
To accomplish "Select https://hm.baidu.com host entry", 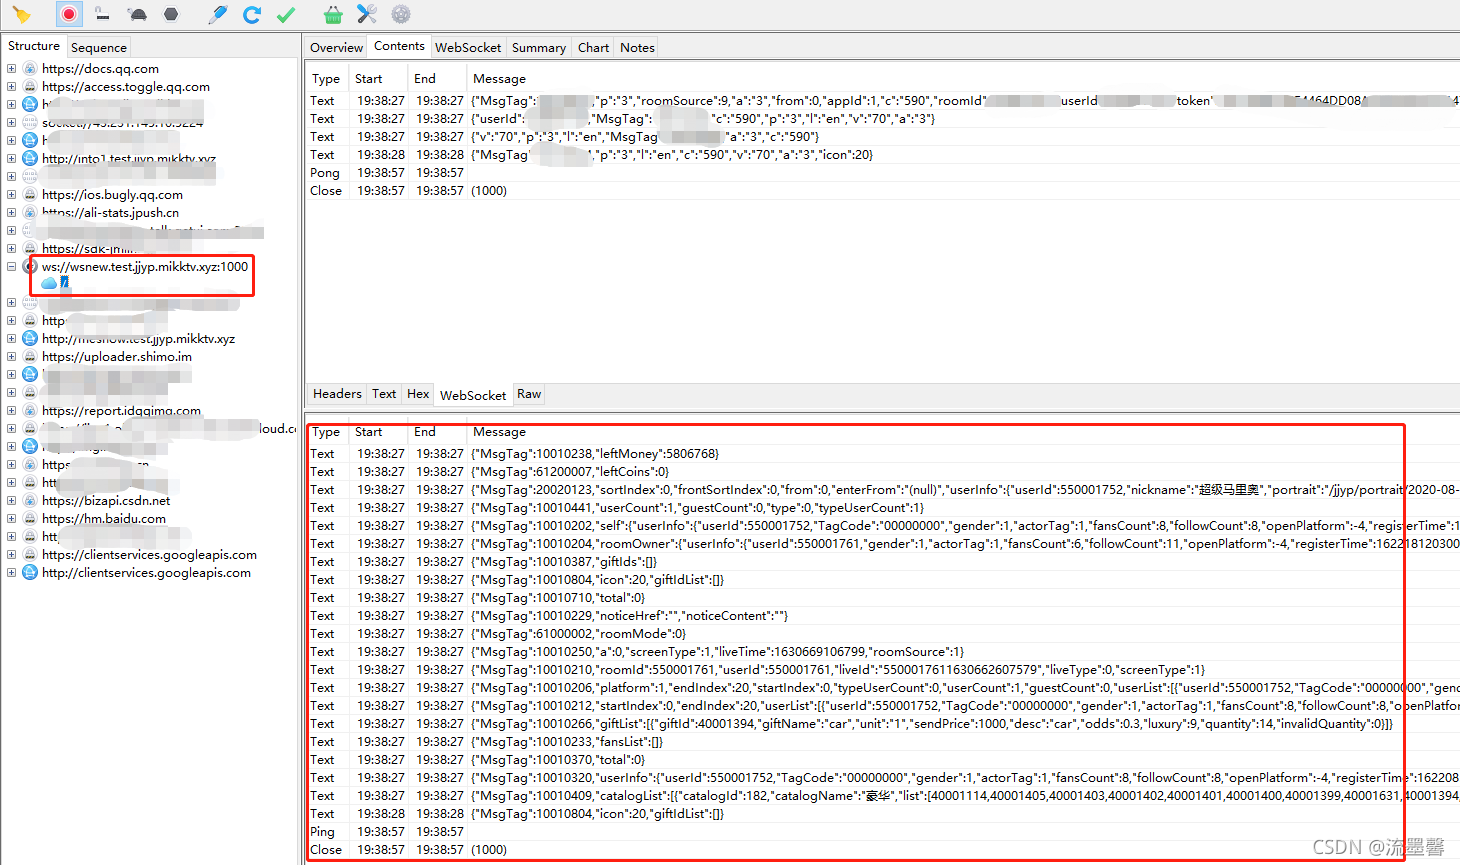I will coord(104,519).
